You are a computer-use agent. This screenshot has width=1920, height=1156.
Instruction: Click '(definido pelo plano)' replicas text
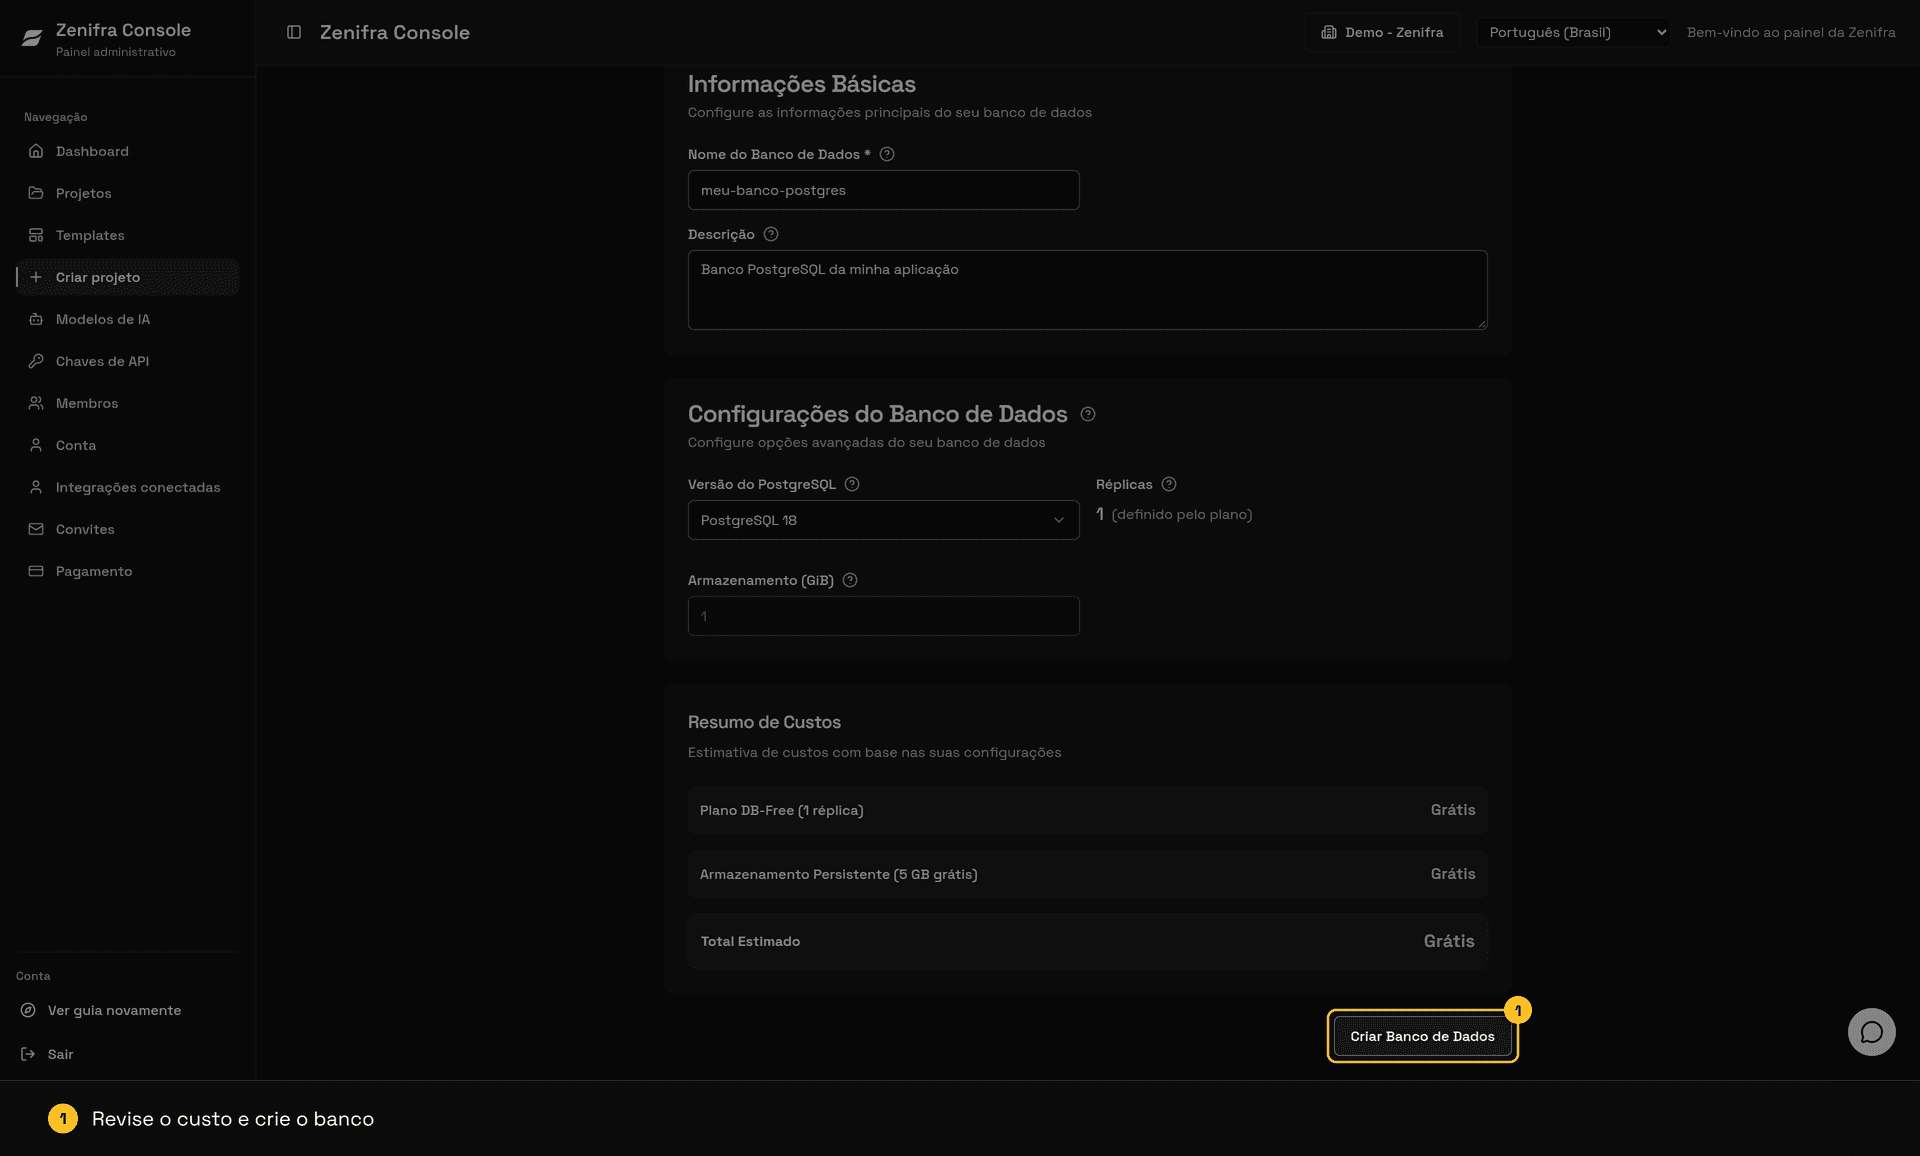pos(1182,514)
